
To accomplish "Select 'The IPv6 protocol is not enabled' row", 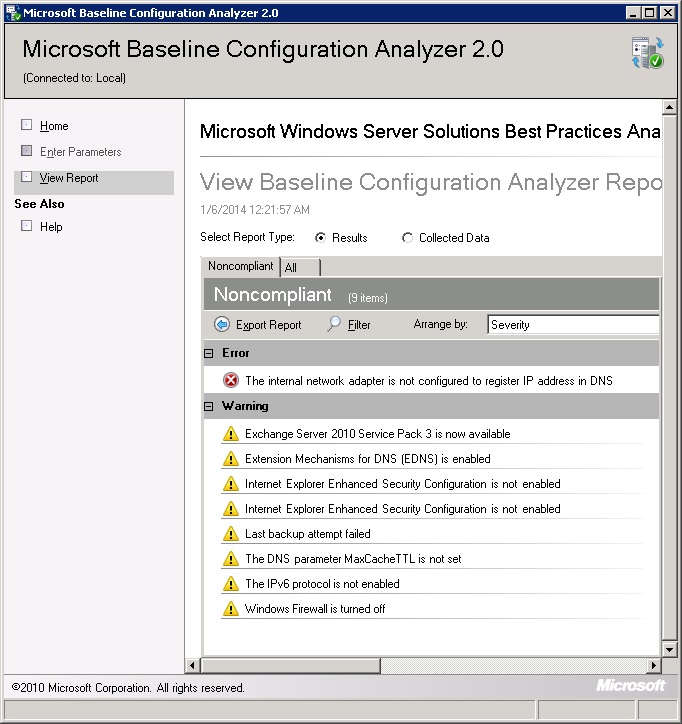I will [x=432, y=584].
